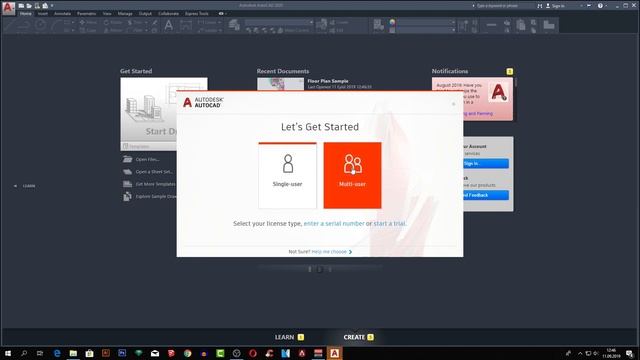Select the Dimension tool in the ribbon
This screenshot has height=360, width=640.
pyautogui.click(x=186, y=25)
